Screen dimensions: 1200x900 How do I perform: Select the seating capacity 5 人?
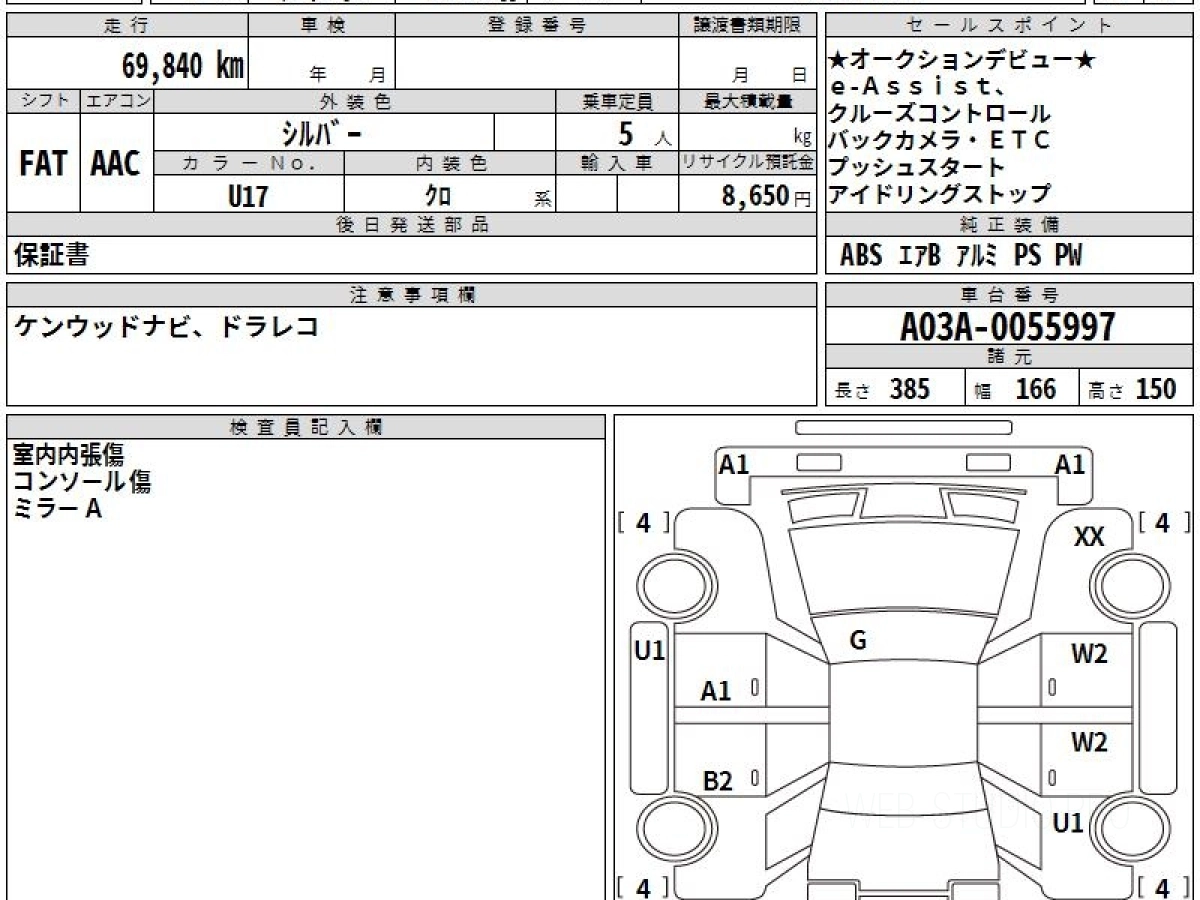click(x=646, y=134)
